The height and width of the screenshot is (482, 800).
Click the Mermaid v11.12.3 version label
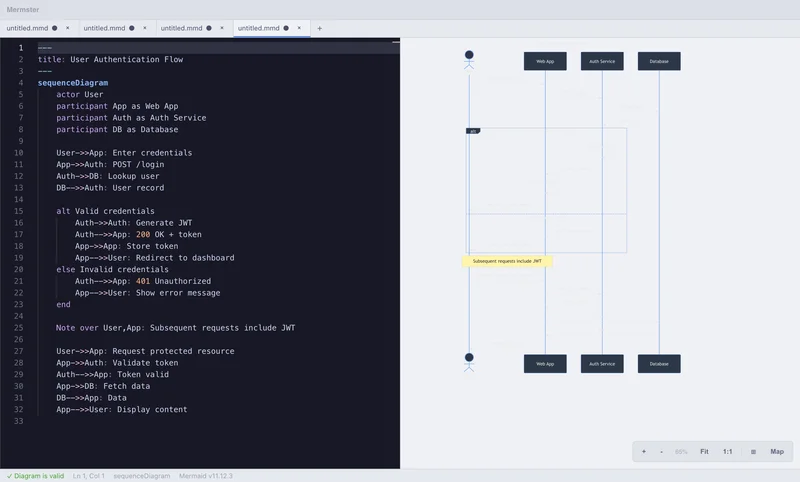point(206,476)
